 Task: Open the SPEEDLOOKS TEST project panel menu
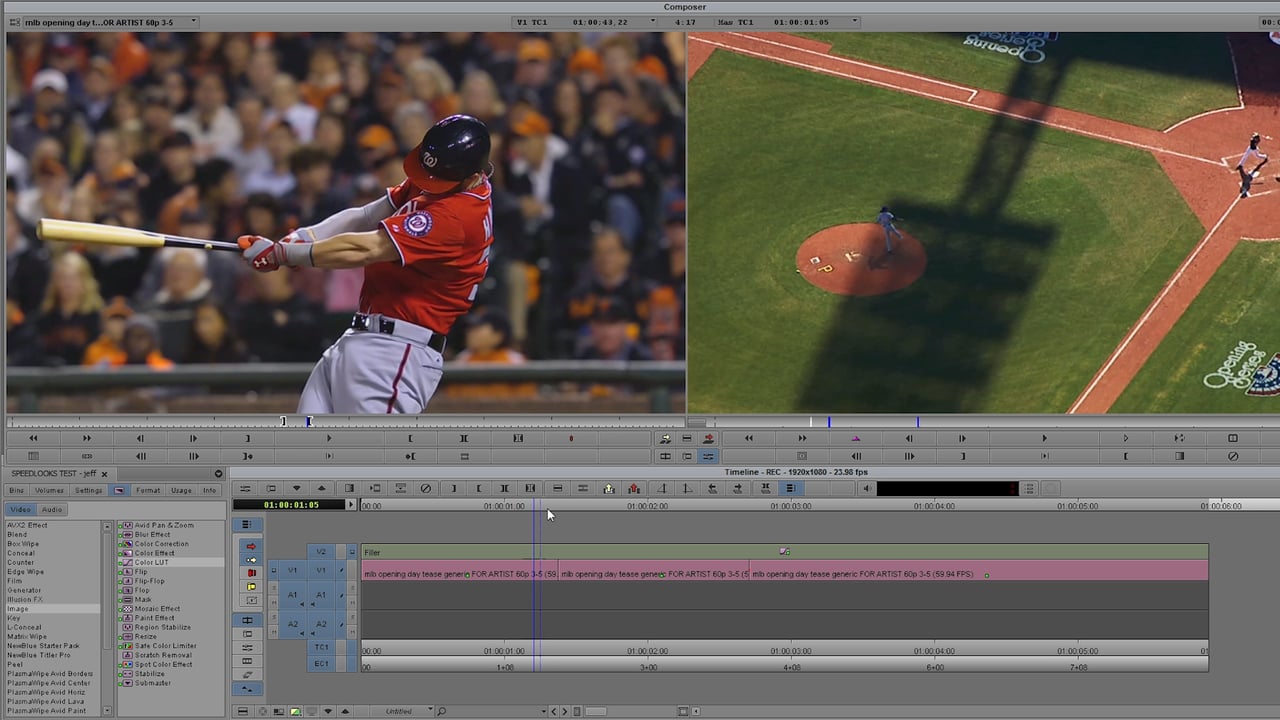[x=218, y=474]
